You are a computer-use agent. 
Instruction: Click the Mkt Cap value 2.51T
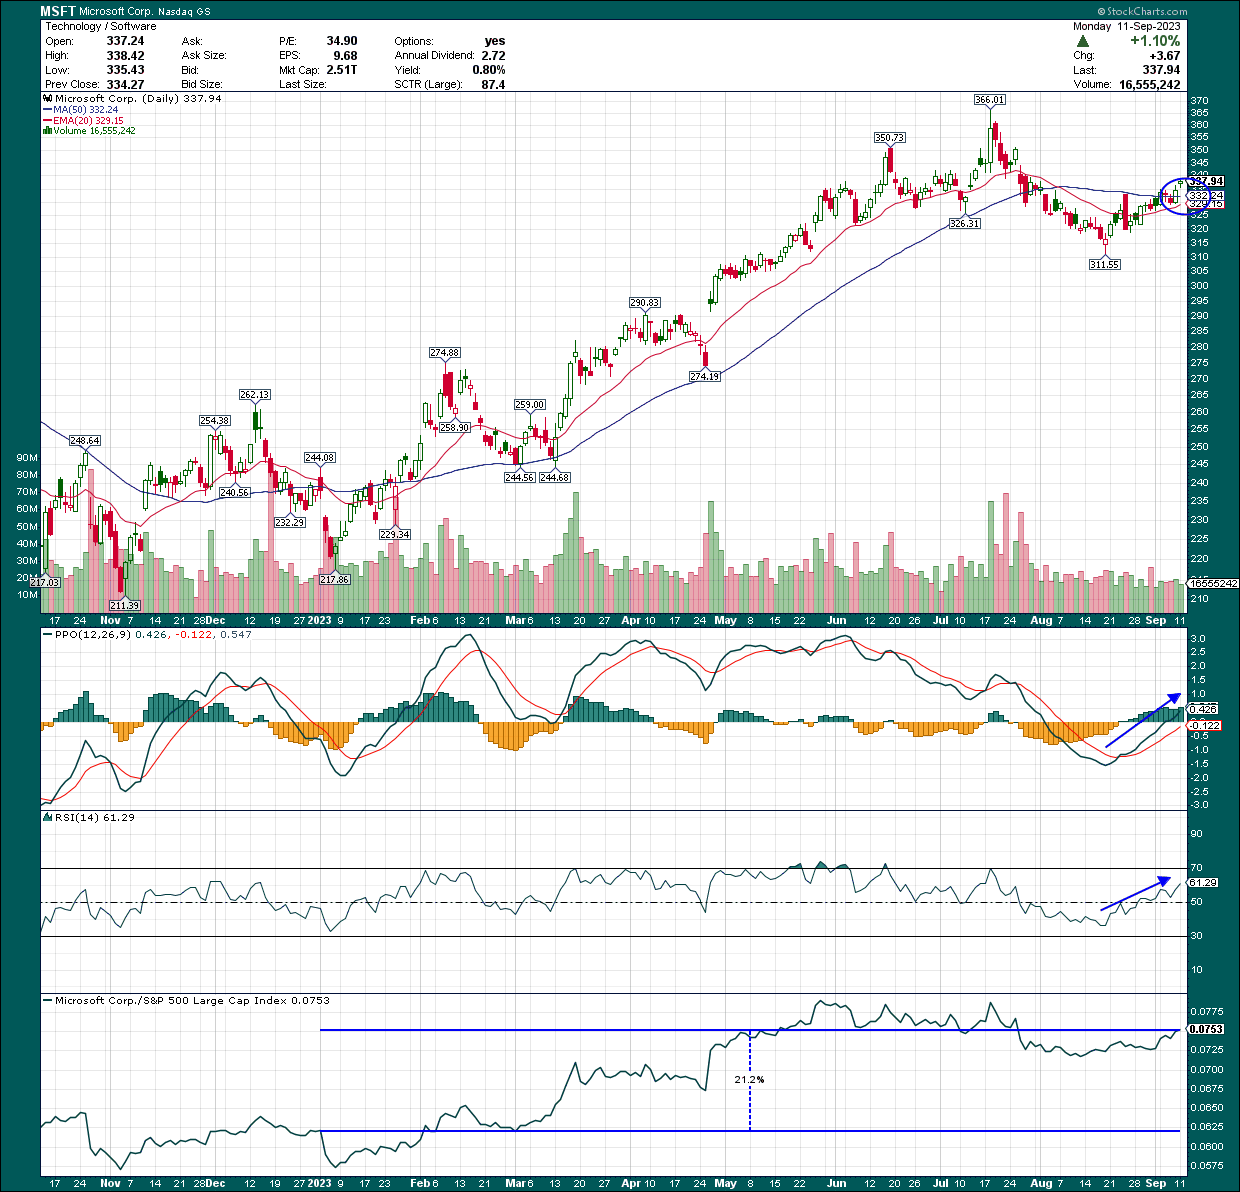click(342, 70)
